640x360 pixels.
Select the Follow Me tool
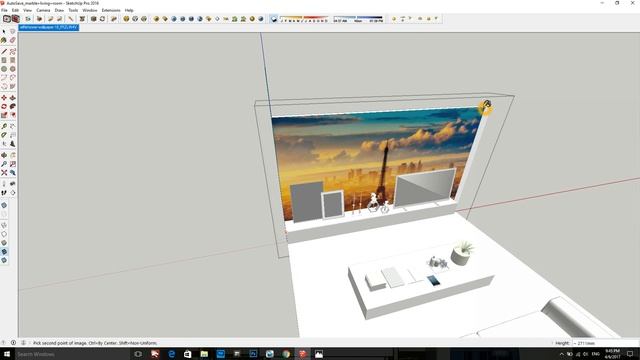click(x=13, y=106)
